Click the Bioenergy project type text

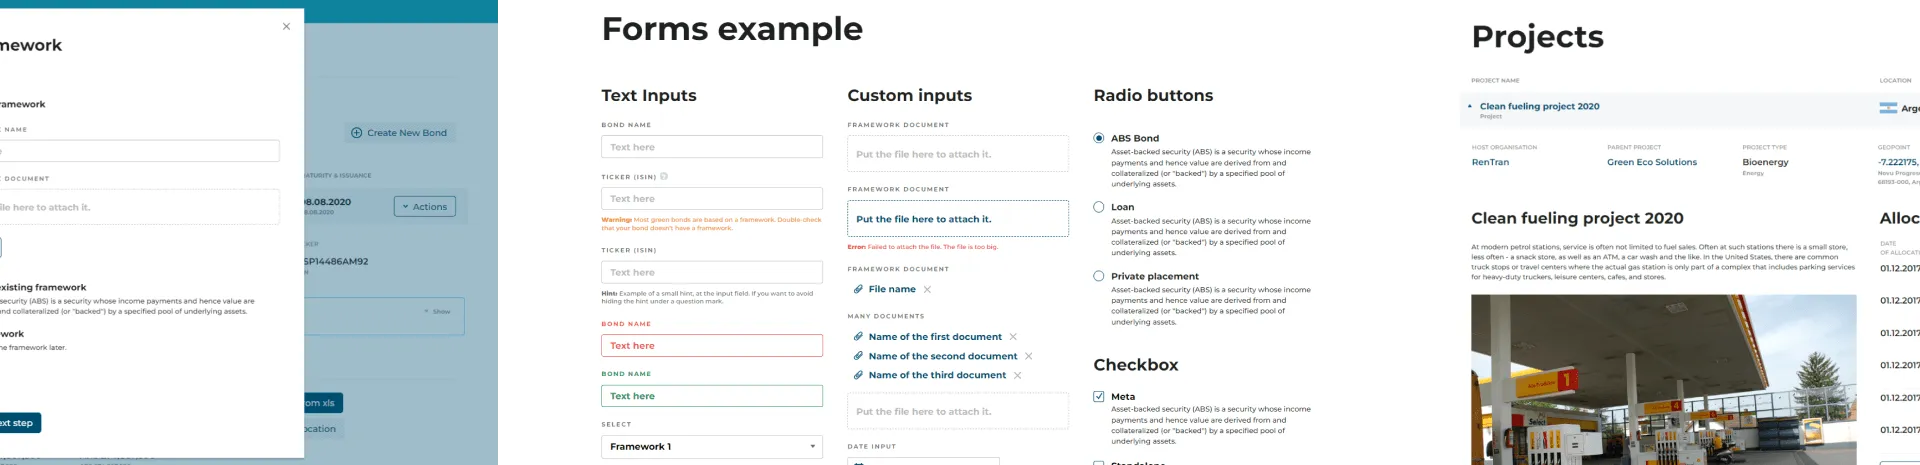pos(1765,162)
